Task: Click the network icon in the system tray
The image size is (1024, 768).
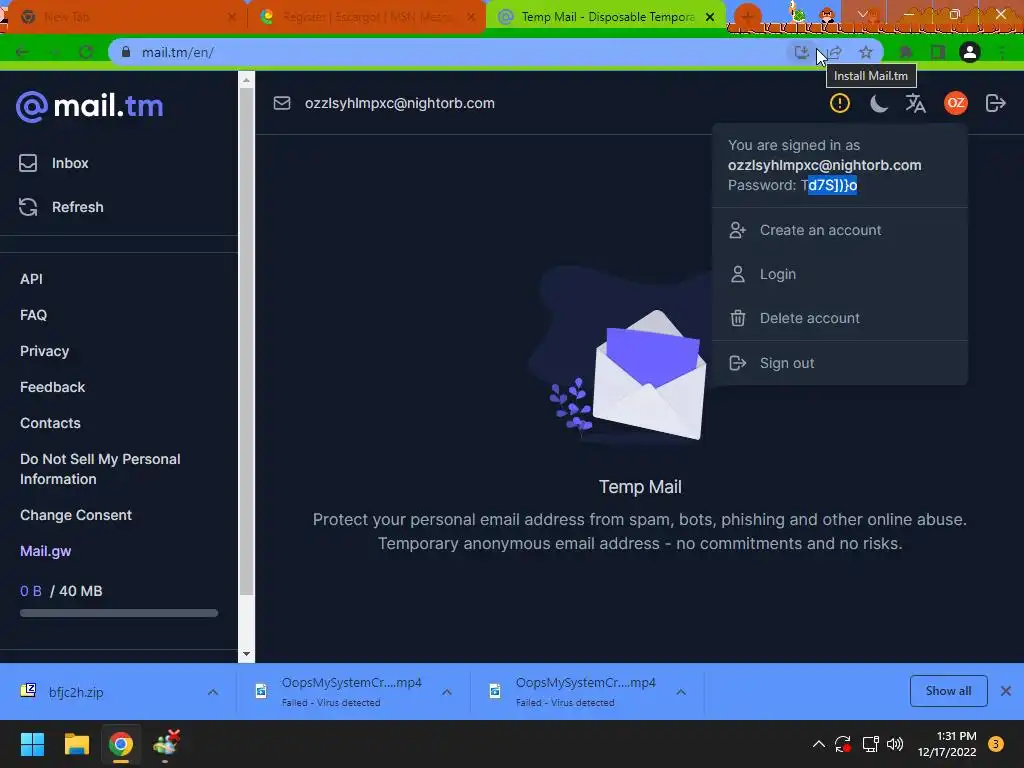Action: (x=871, y=744)
